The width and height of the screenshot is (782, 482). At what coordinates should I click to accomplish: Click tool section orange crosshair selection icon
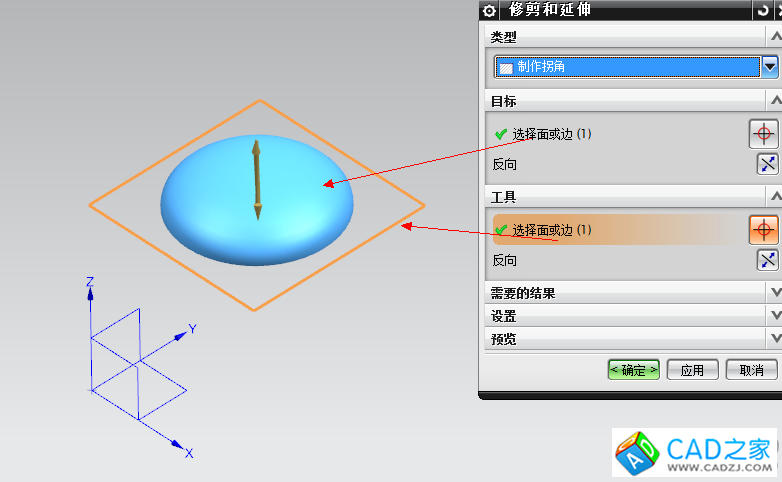coord(763,230)
